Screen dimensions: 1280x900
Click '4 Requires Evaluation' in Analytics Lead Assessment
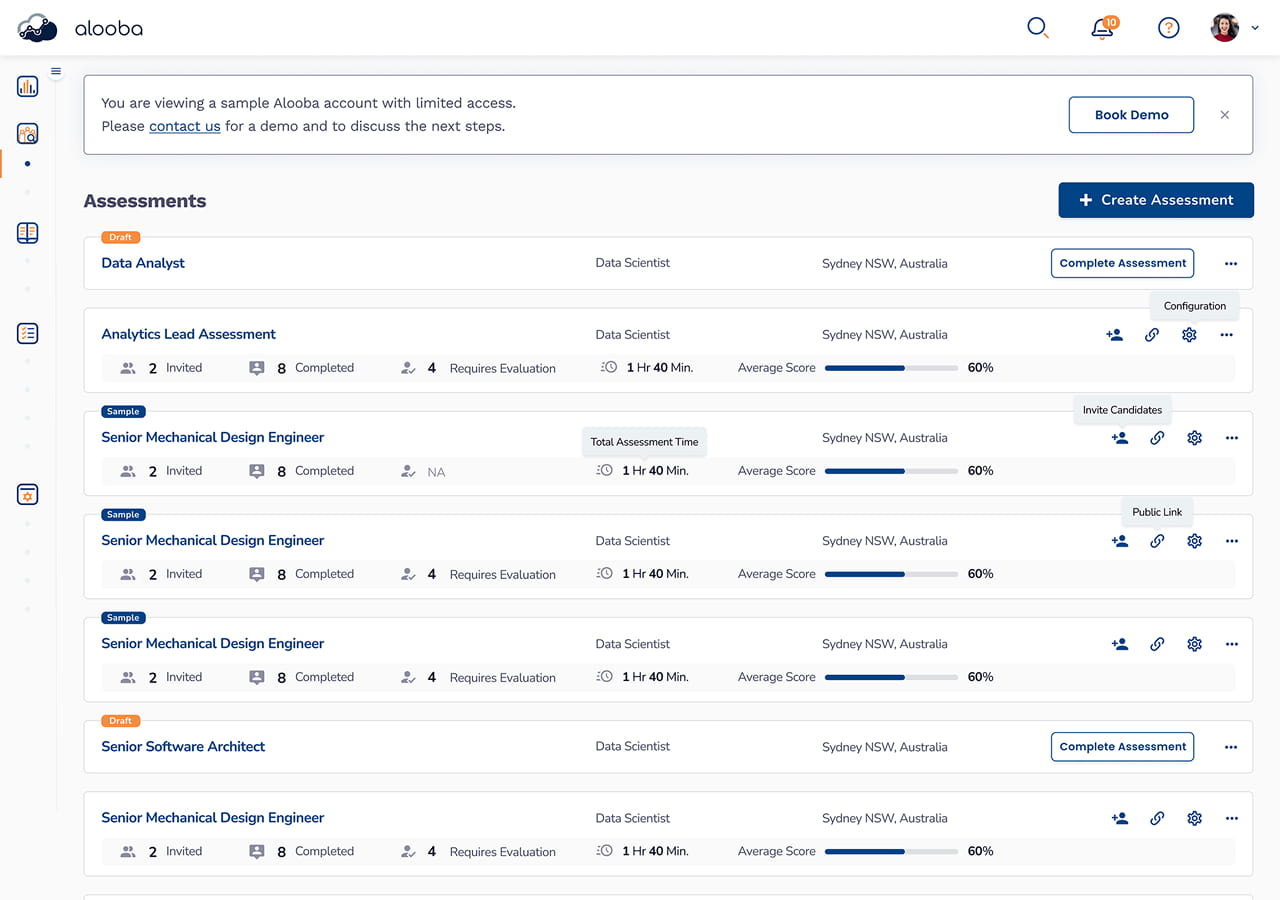coord(478,368)
